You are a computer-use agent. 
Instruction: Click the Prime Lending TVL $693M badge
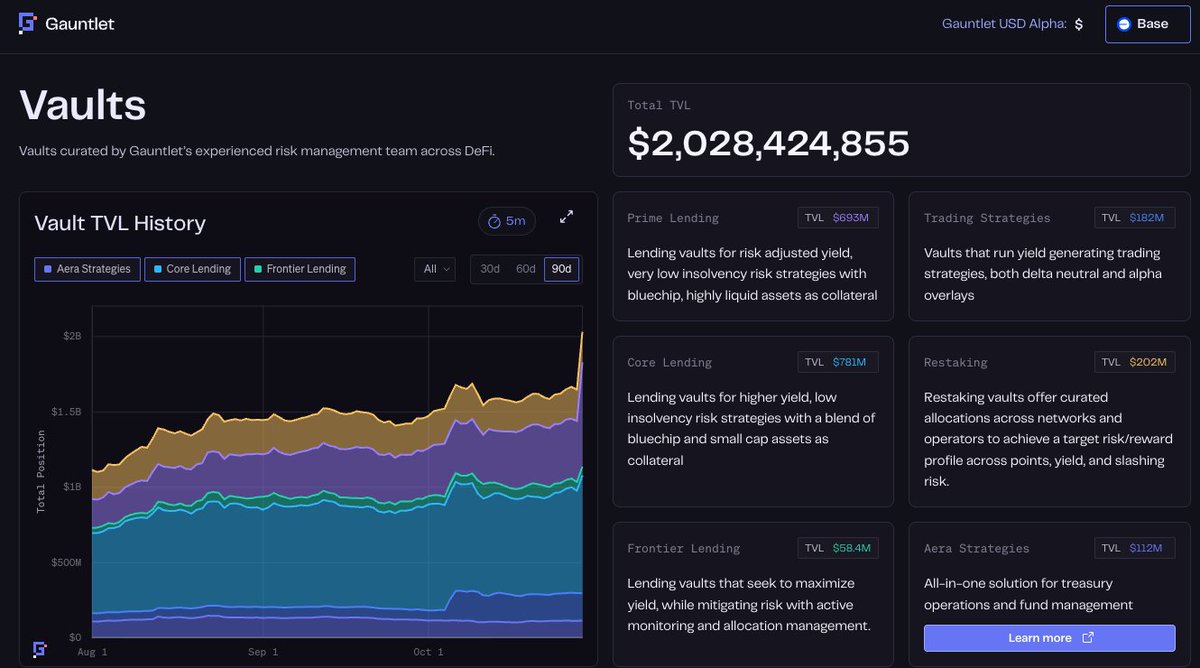[x=838, y=217]
